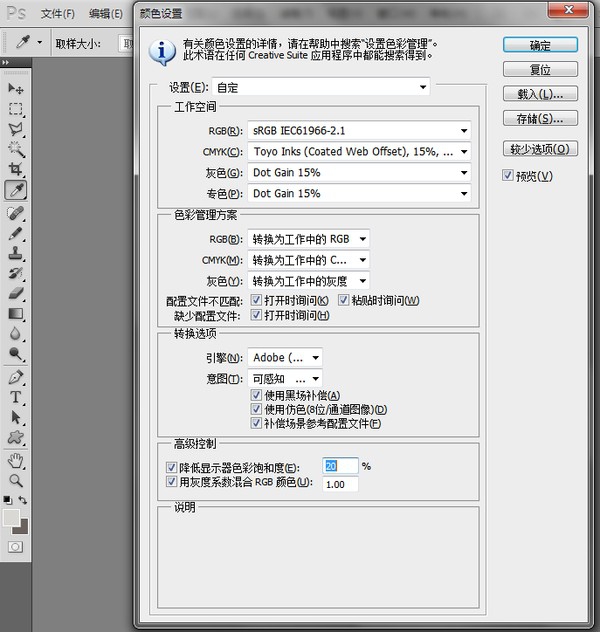Toggle 补偿场景参考配置文件(F) checkbox
This screenshot has height=632, width=600.
pos(256,423)
